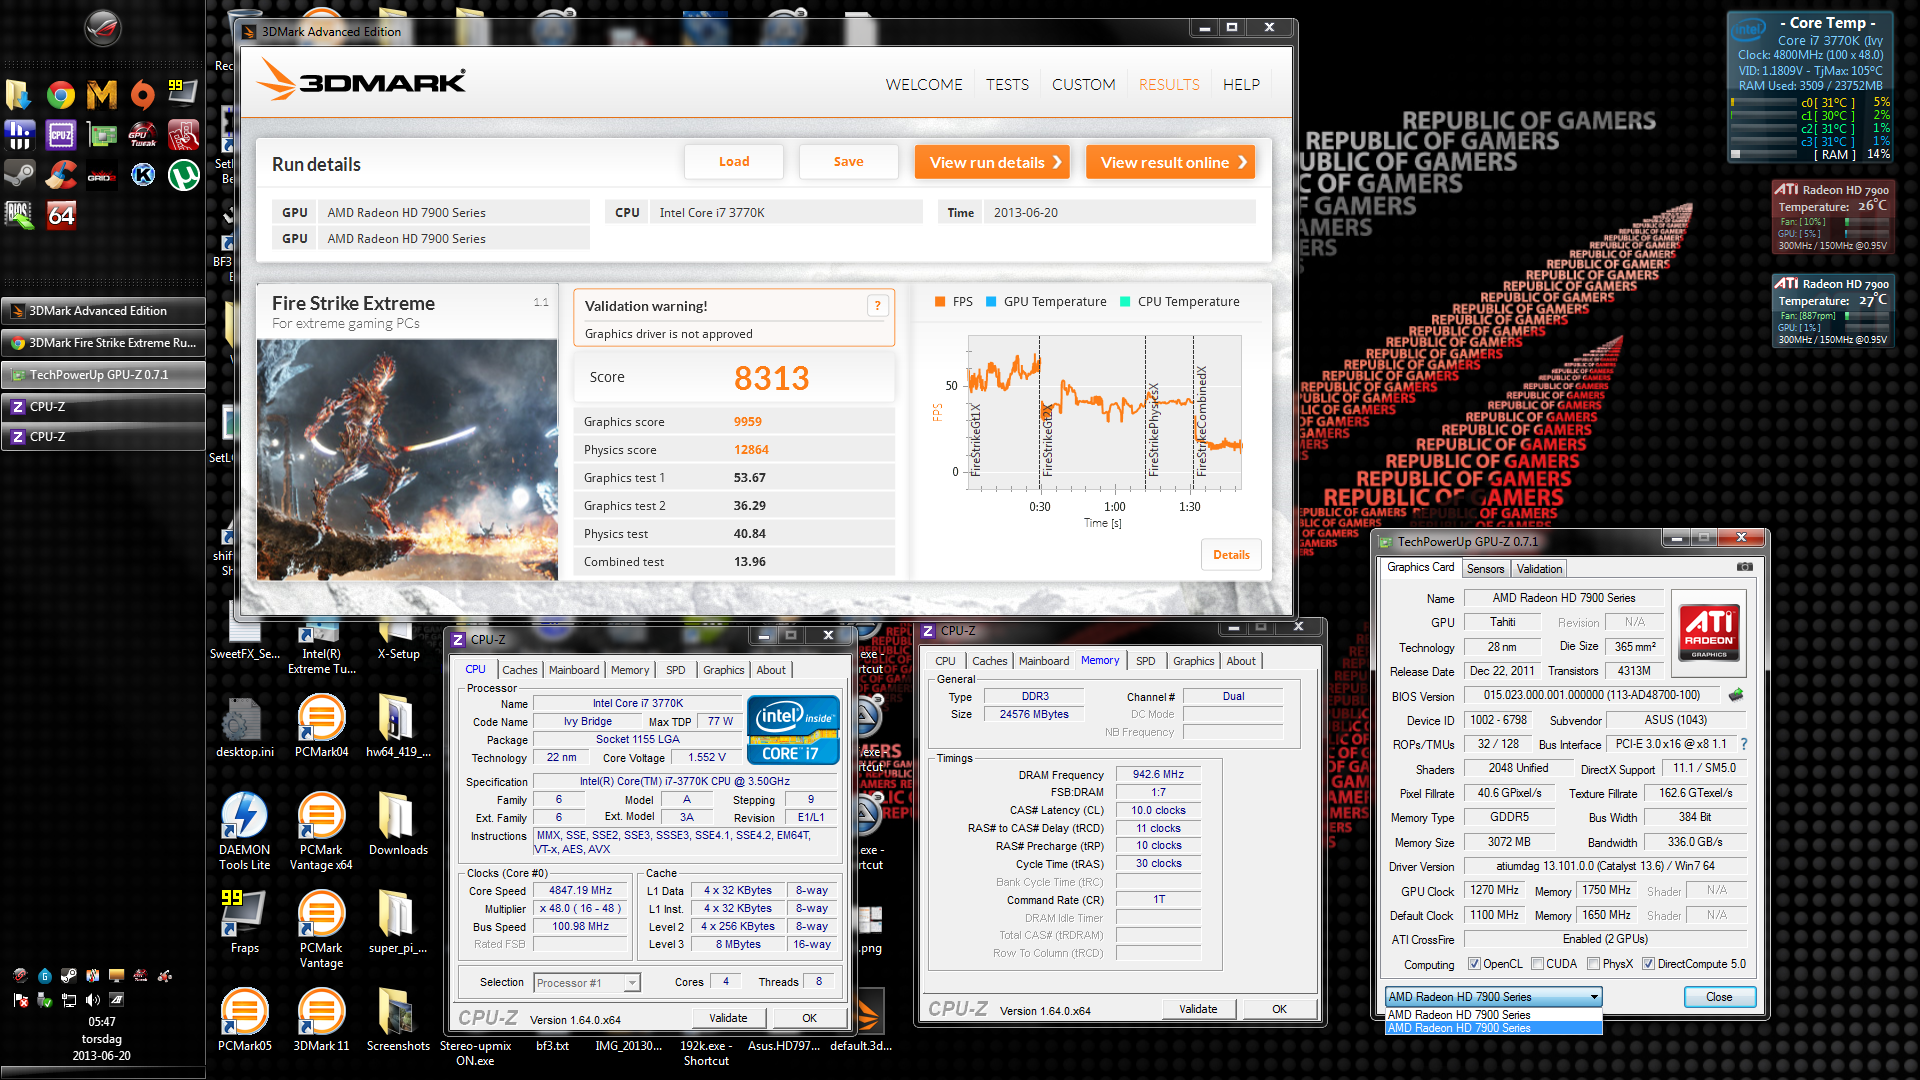Open the downloads folder quick launch icon
Viewport: 1920px width, 1080px height.
(x=20, y=94)
